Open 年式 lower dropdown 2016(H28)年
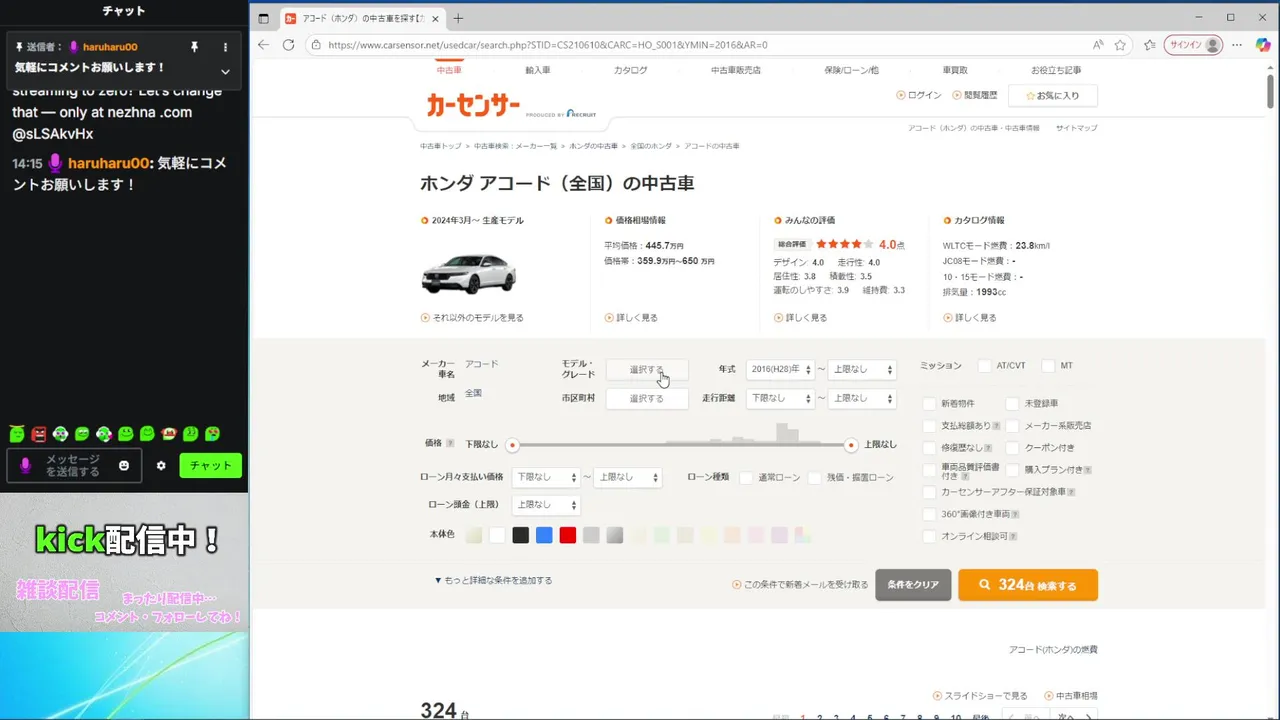Image resolution: width=1280 pixels, height=720 pixels. coord(780,369)
